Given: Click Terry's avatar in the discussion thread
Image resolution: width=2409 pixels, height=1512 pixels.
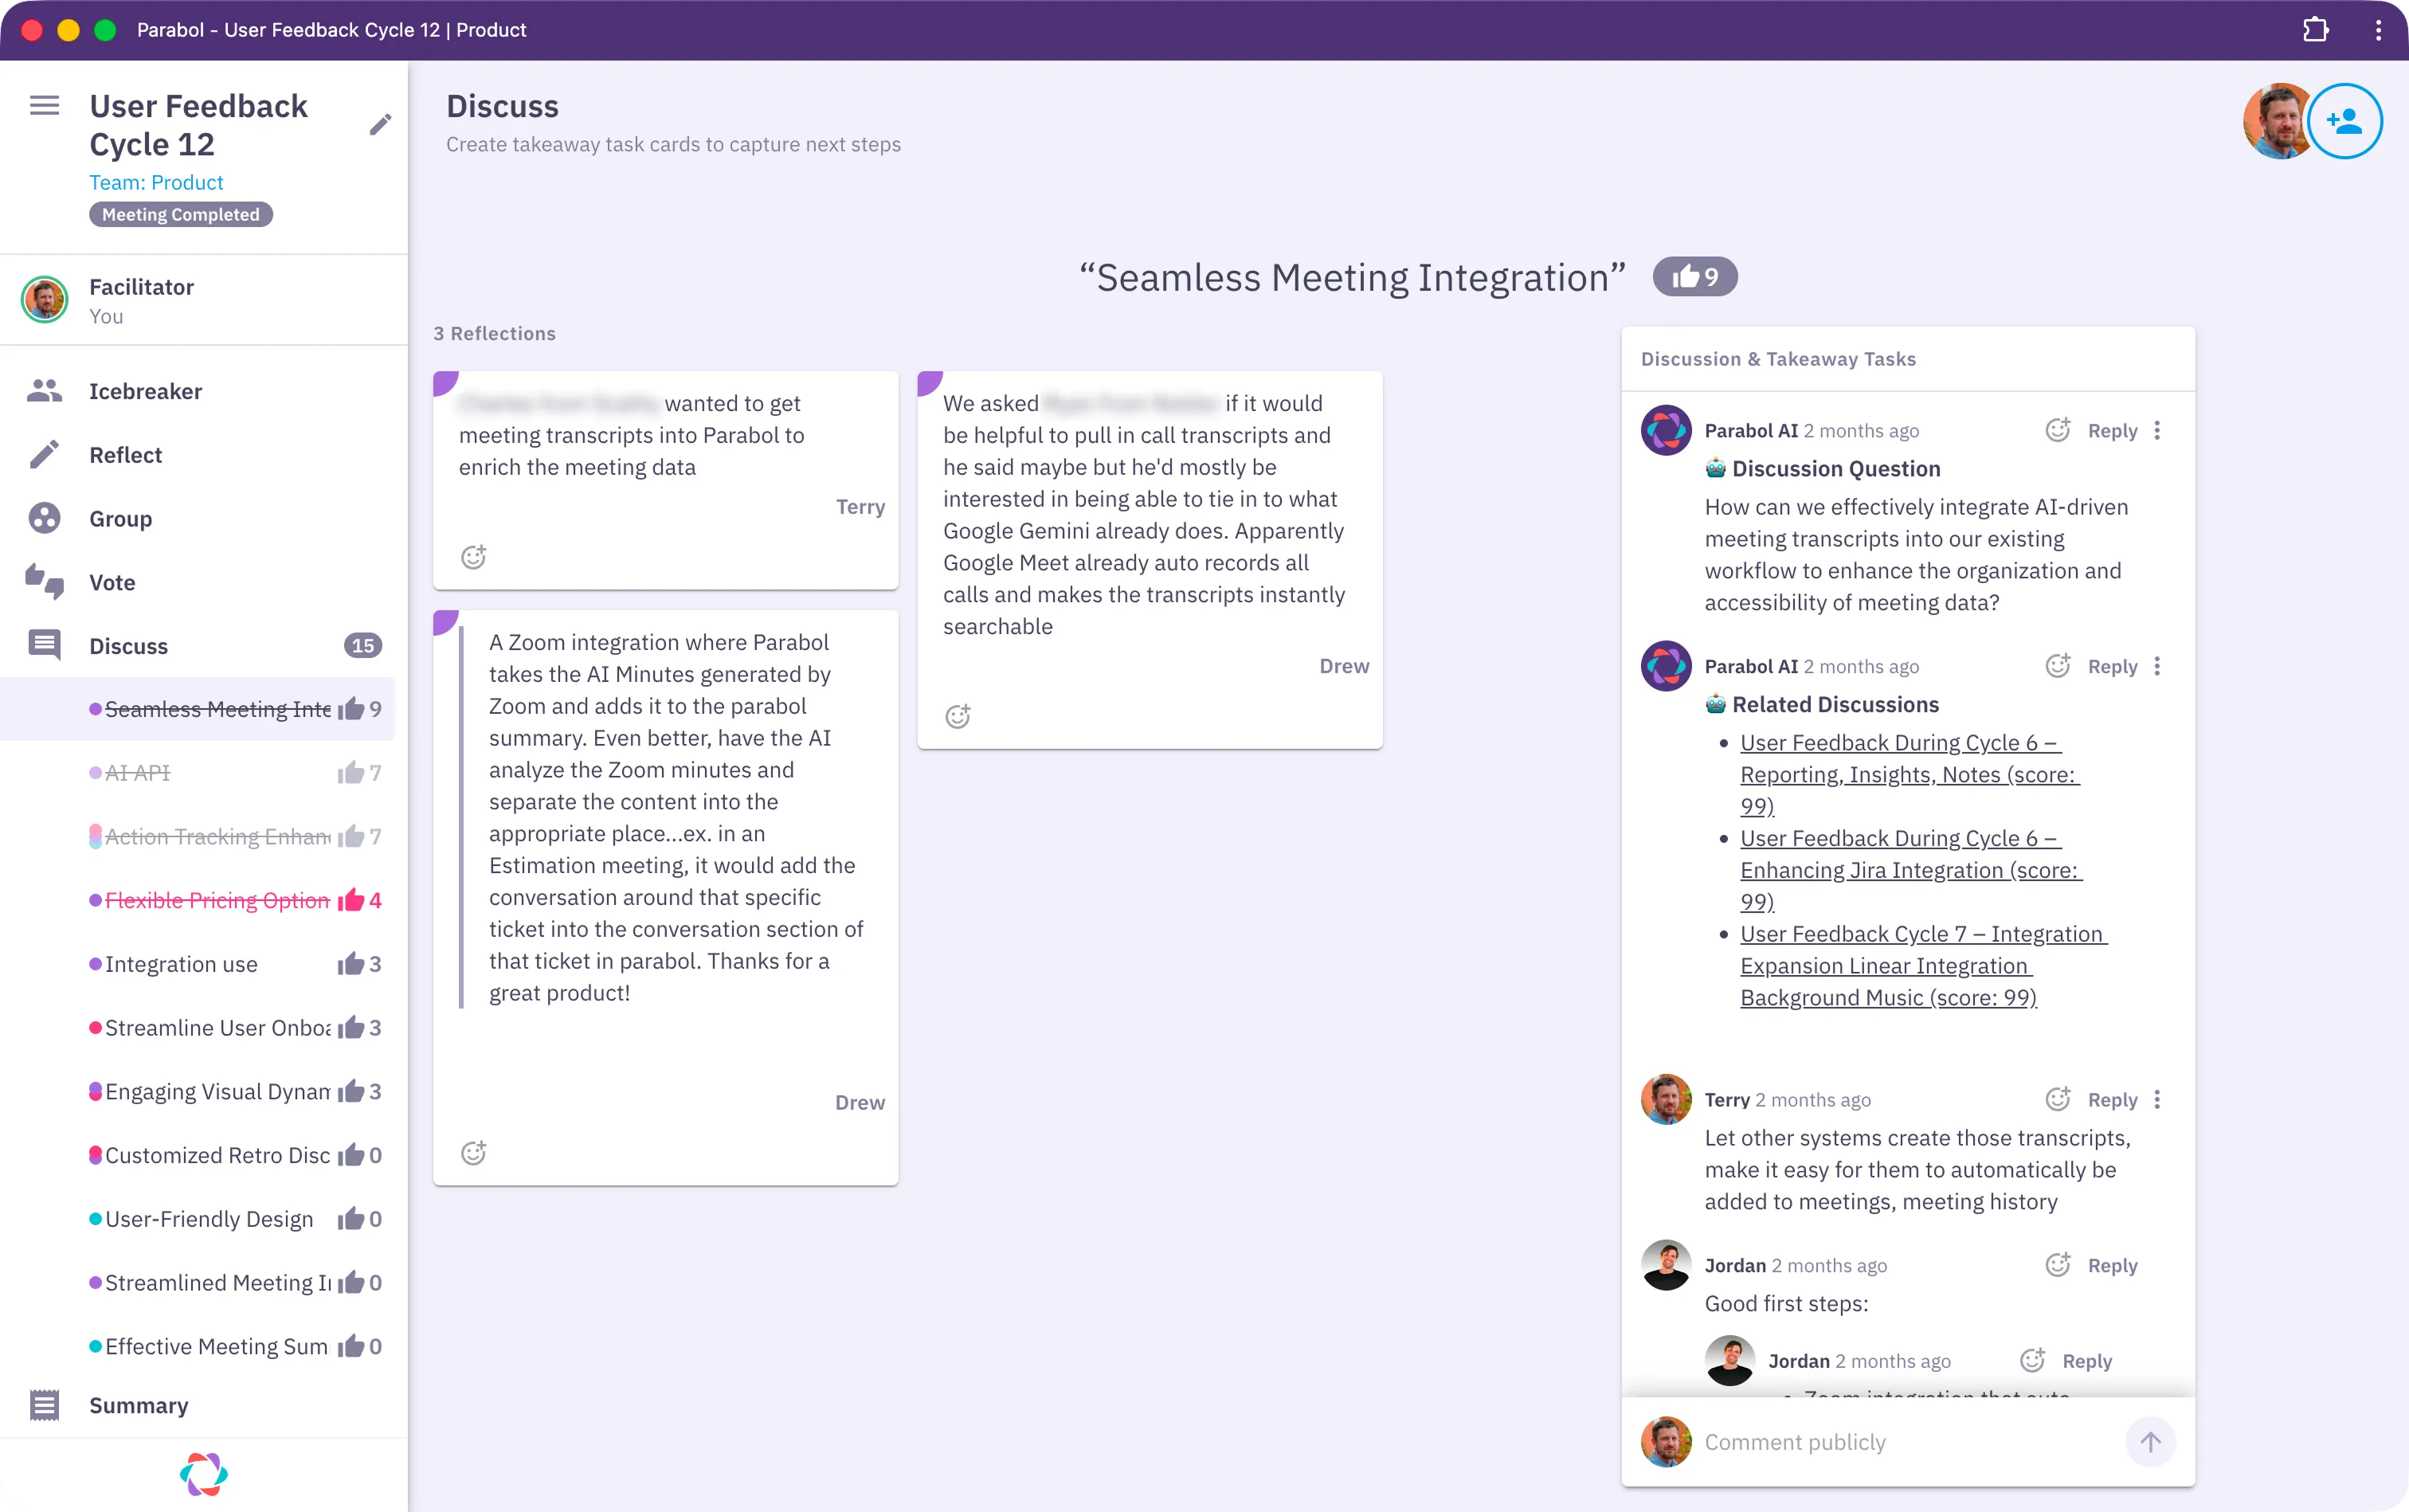Looking at the screenshot, I should click(1666, 1099).
